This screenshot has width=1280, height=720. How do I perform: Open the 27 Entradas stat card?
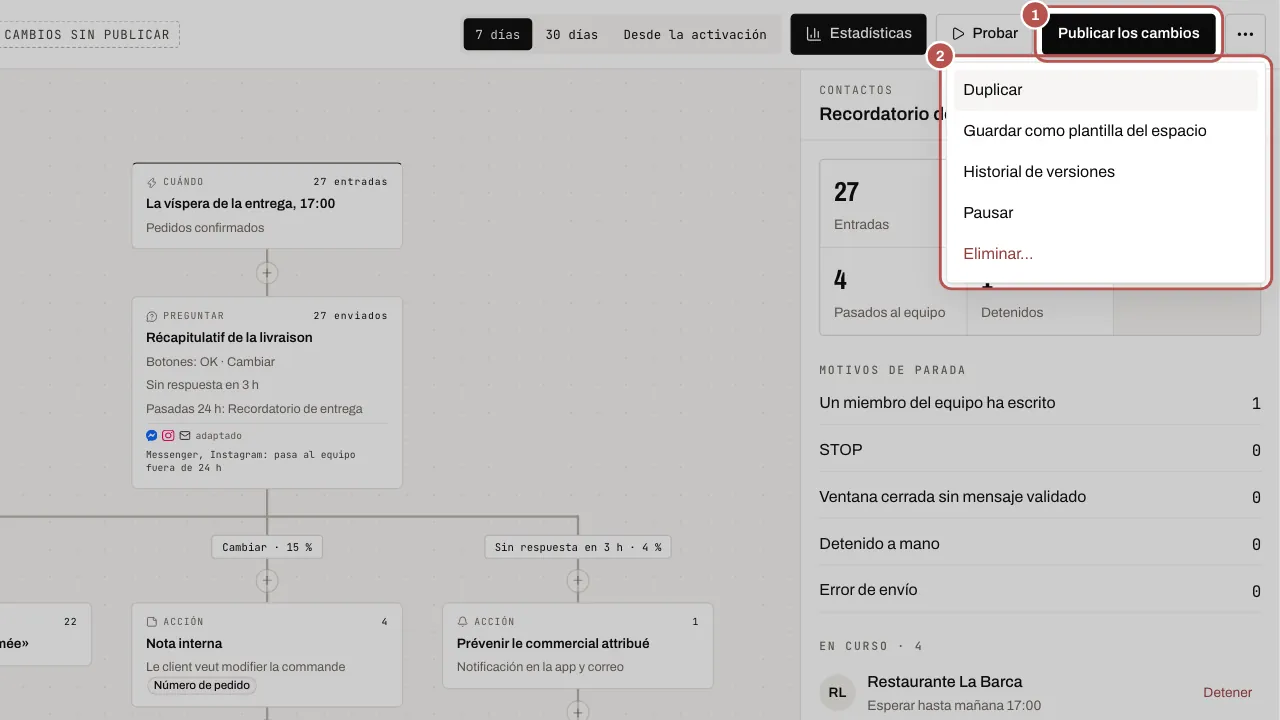893,204
